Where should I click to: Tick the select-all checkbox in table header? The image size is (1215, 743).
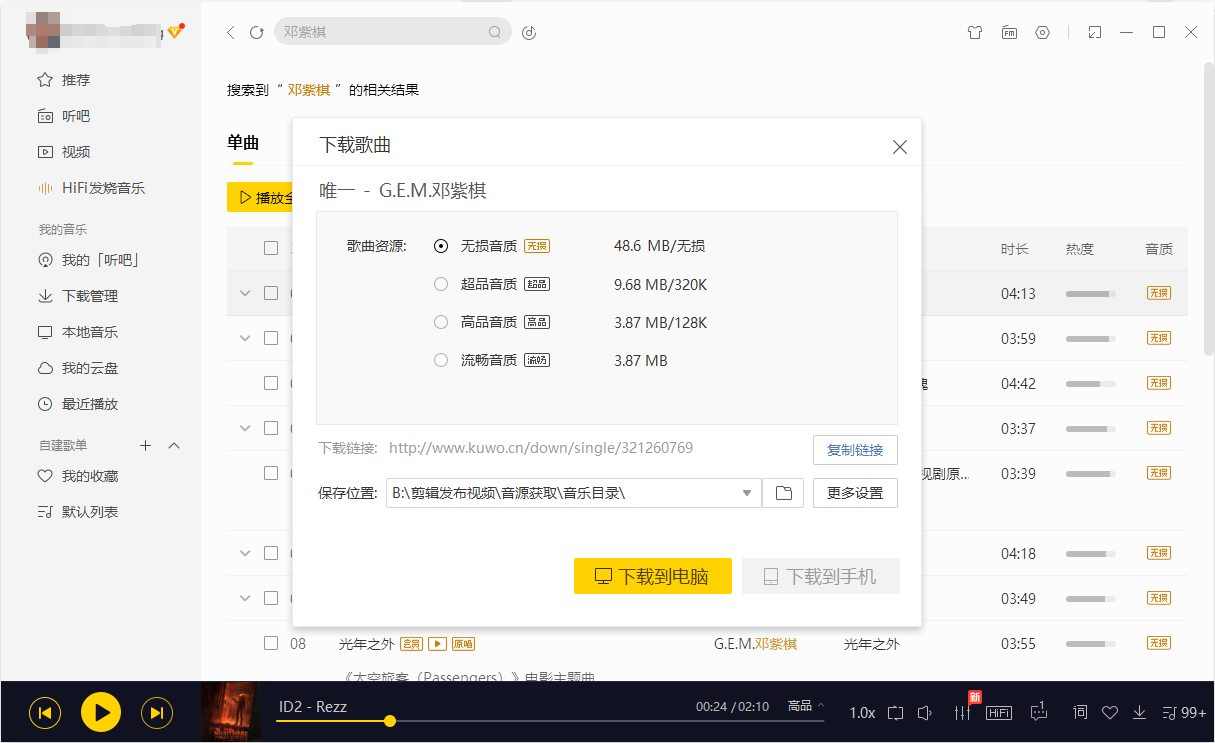click(x=271, y=248)
